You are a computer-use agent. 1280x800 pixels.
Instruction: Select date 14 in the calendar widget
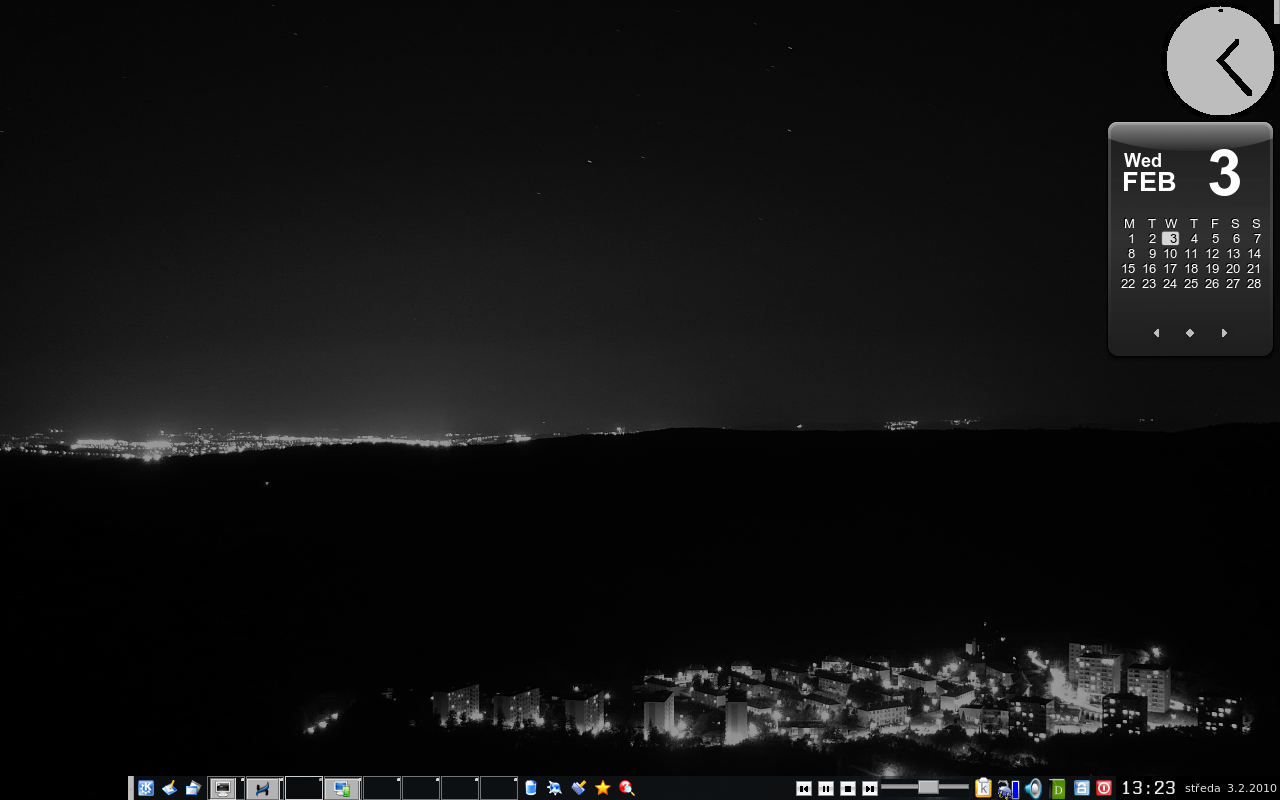pos(1254,254)
